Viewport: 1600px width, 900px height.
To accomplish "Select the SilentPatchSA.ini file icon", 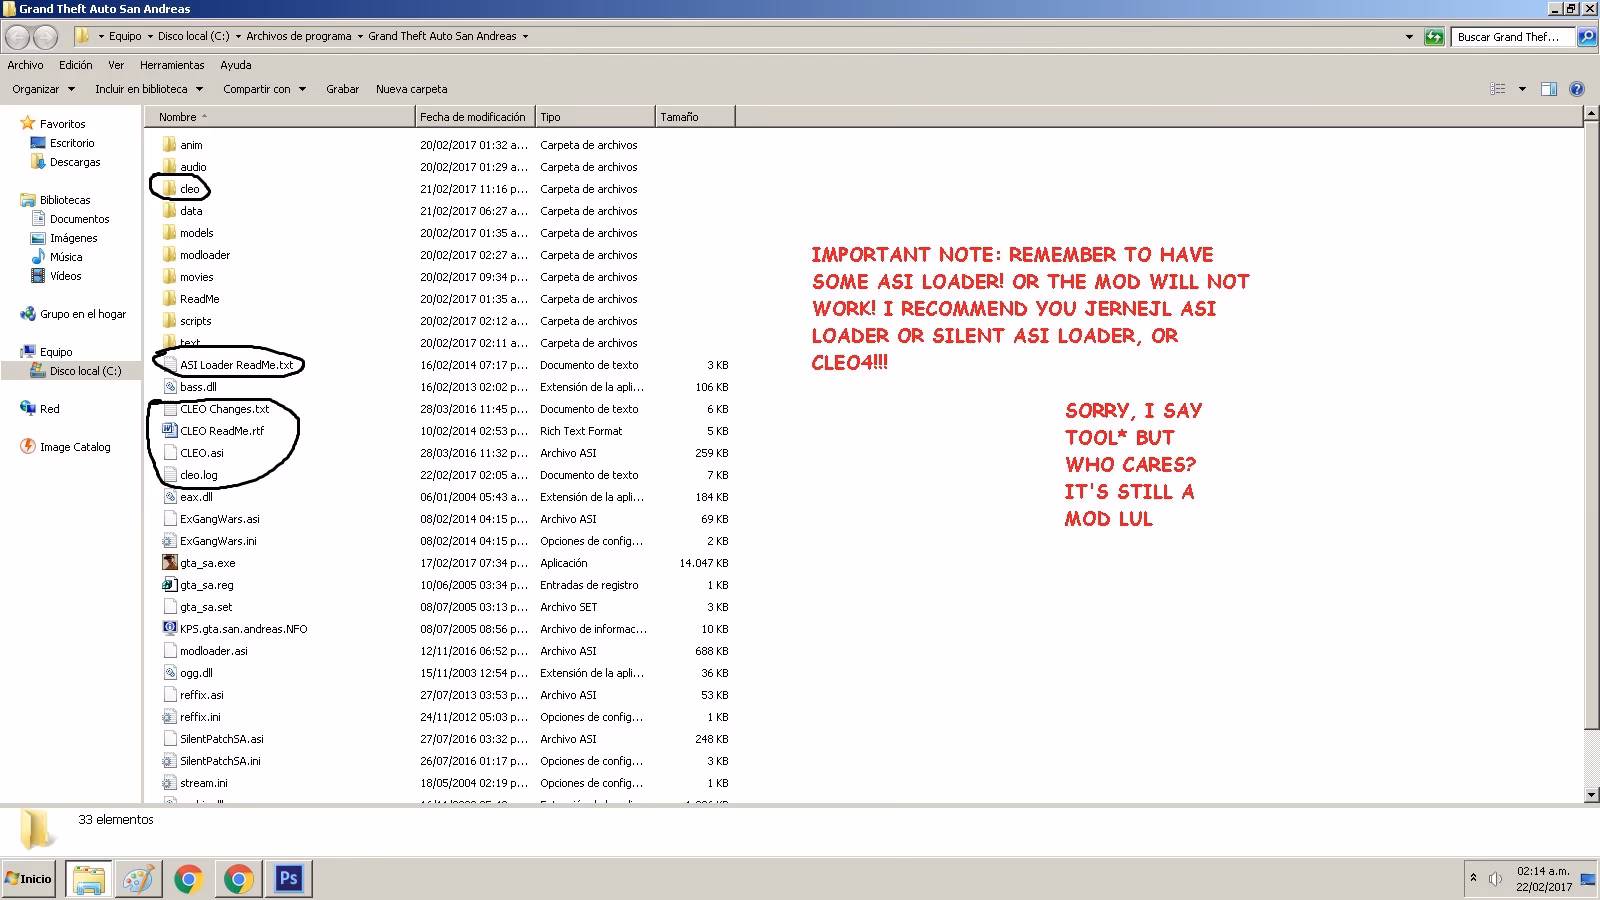I will click(170, 761).
